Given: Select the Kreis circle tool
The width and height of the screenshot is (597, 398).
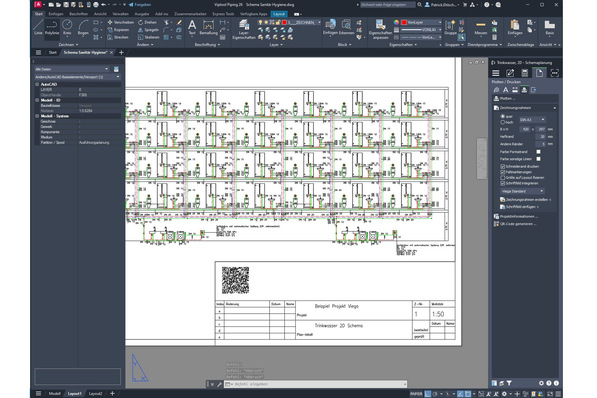Looking at the screenshot, I should pyautogui.click(x=67, y=27).
